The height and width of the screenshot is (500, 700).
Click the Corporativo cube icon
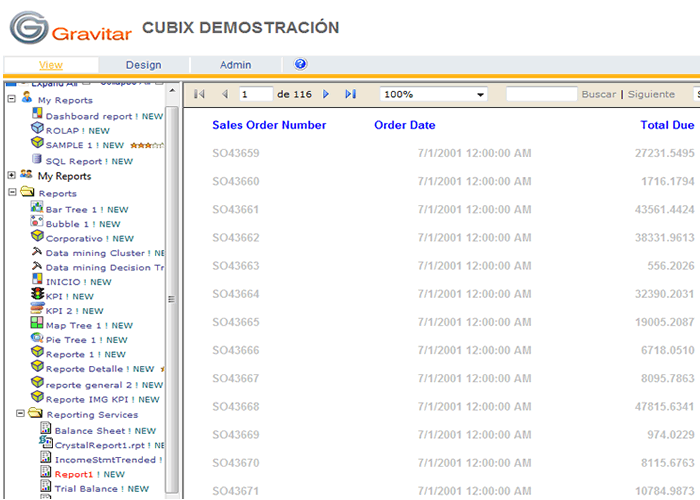tap(37, 236)
